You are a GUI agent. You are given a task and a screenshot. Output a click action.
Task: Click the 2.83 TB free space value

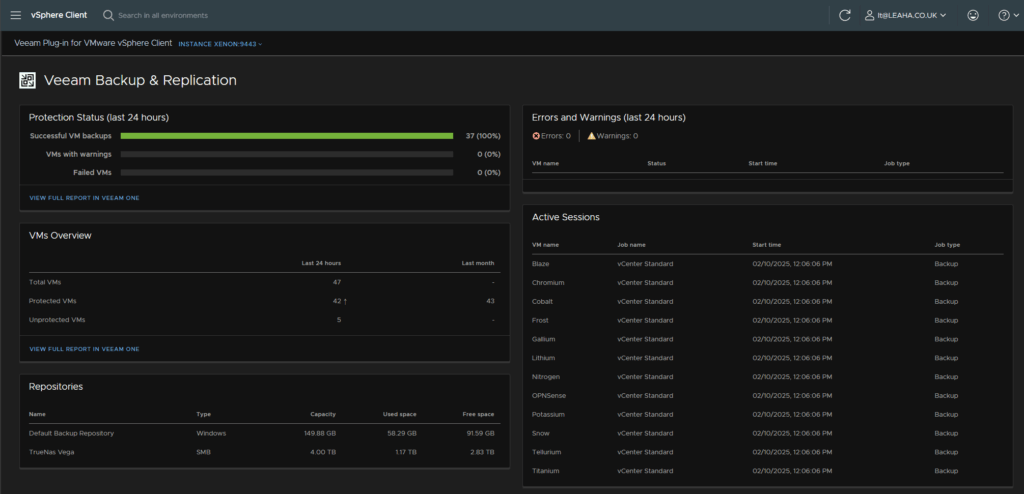coord(482,452)
